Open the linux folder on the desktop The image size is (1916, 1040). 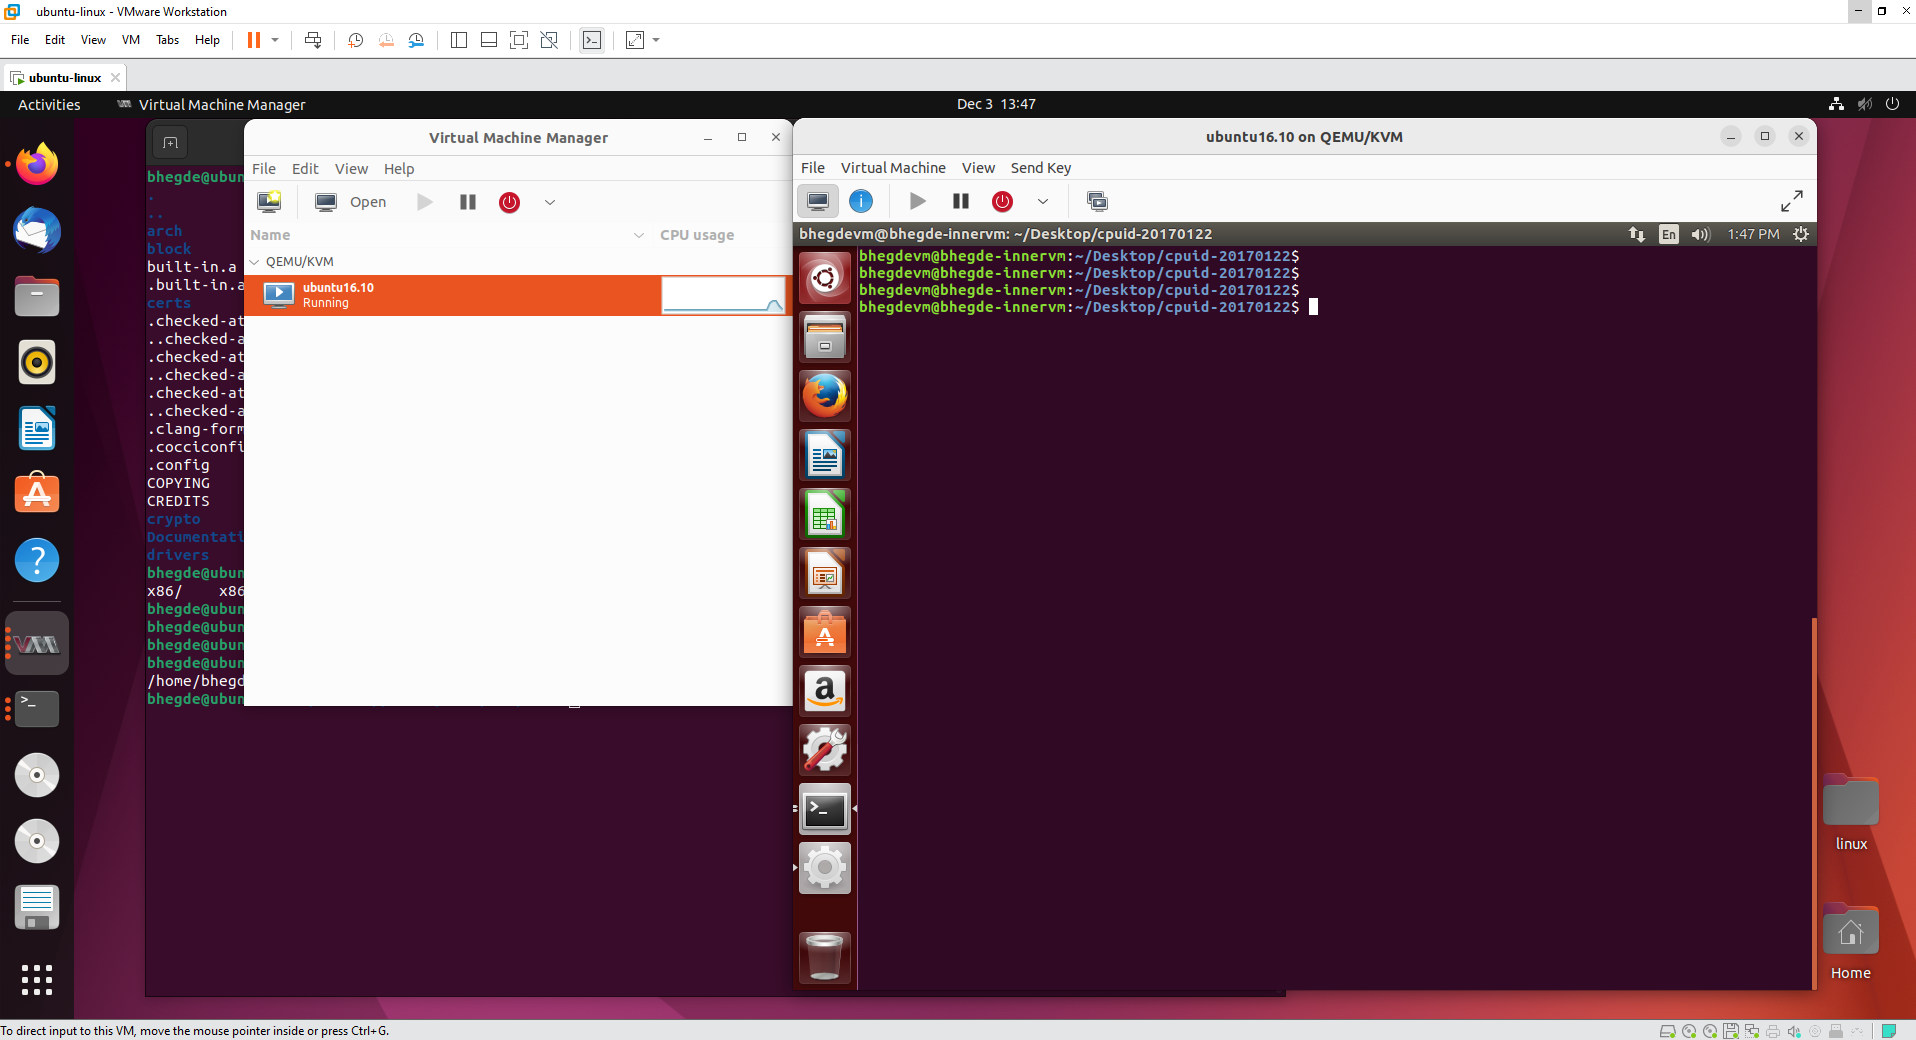point(1851,813)
